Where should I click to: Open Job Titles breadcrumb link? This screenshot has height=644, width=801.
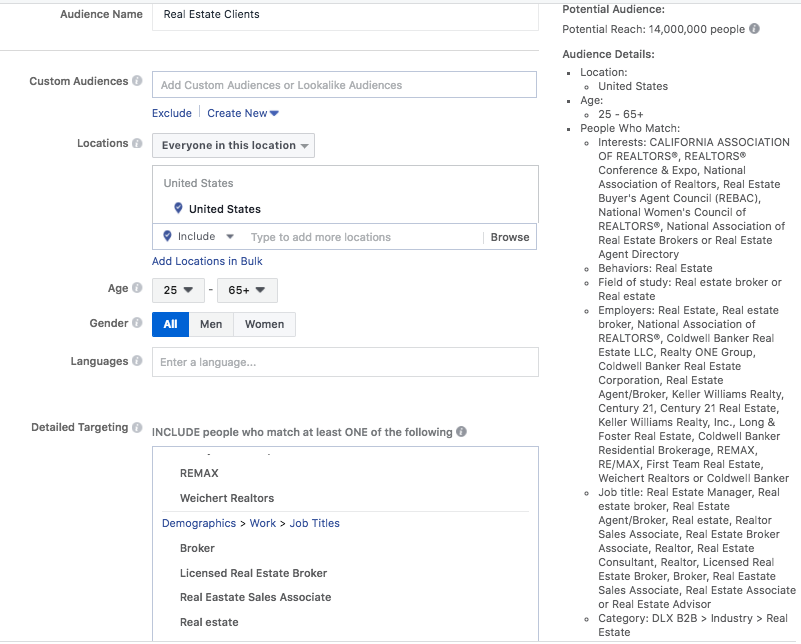tap(315, 523)
